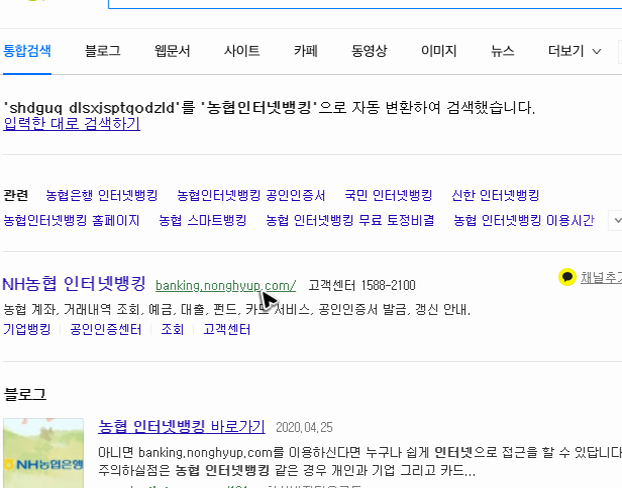This screenshot has width=622, height=488.
Task: Click related search 농협인터넷뱅킹 홈페이지
Action: 71,220
